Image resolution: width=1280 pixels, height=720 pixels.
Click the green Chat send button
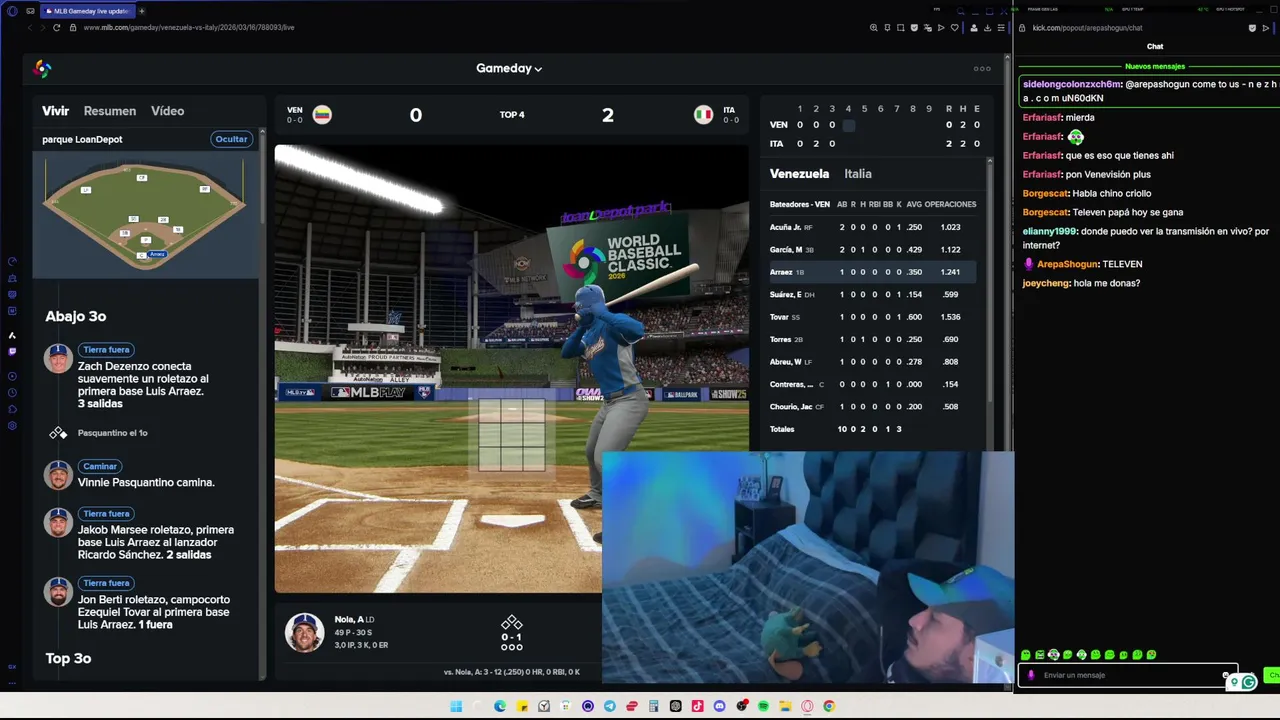coord(1272,675)
